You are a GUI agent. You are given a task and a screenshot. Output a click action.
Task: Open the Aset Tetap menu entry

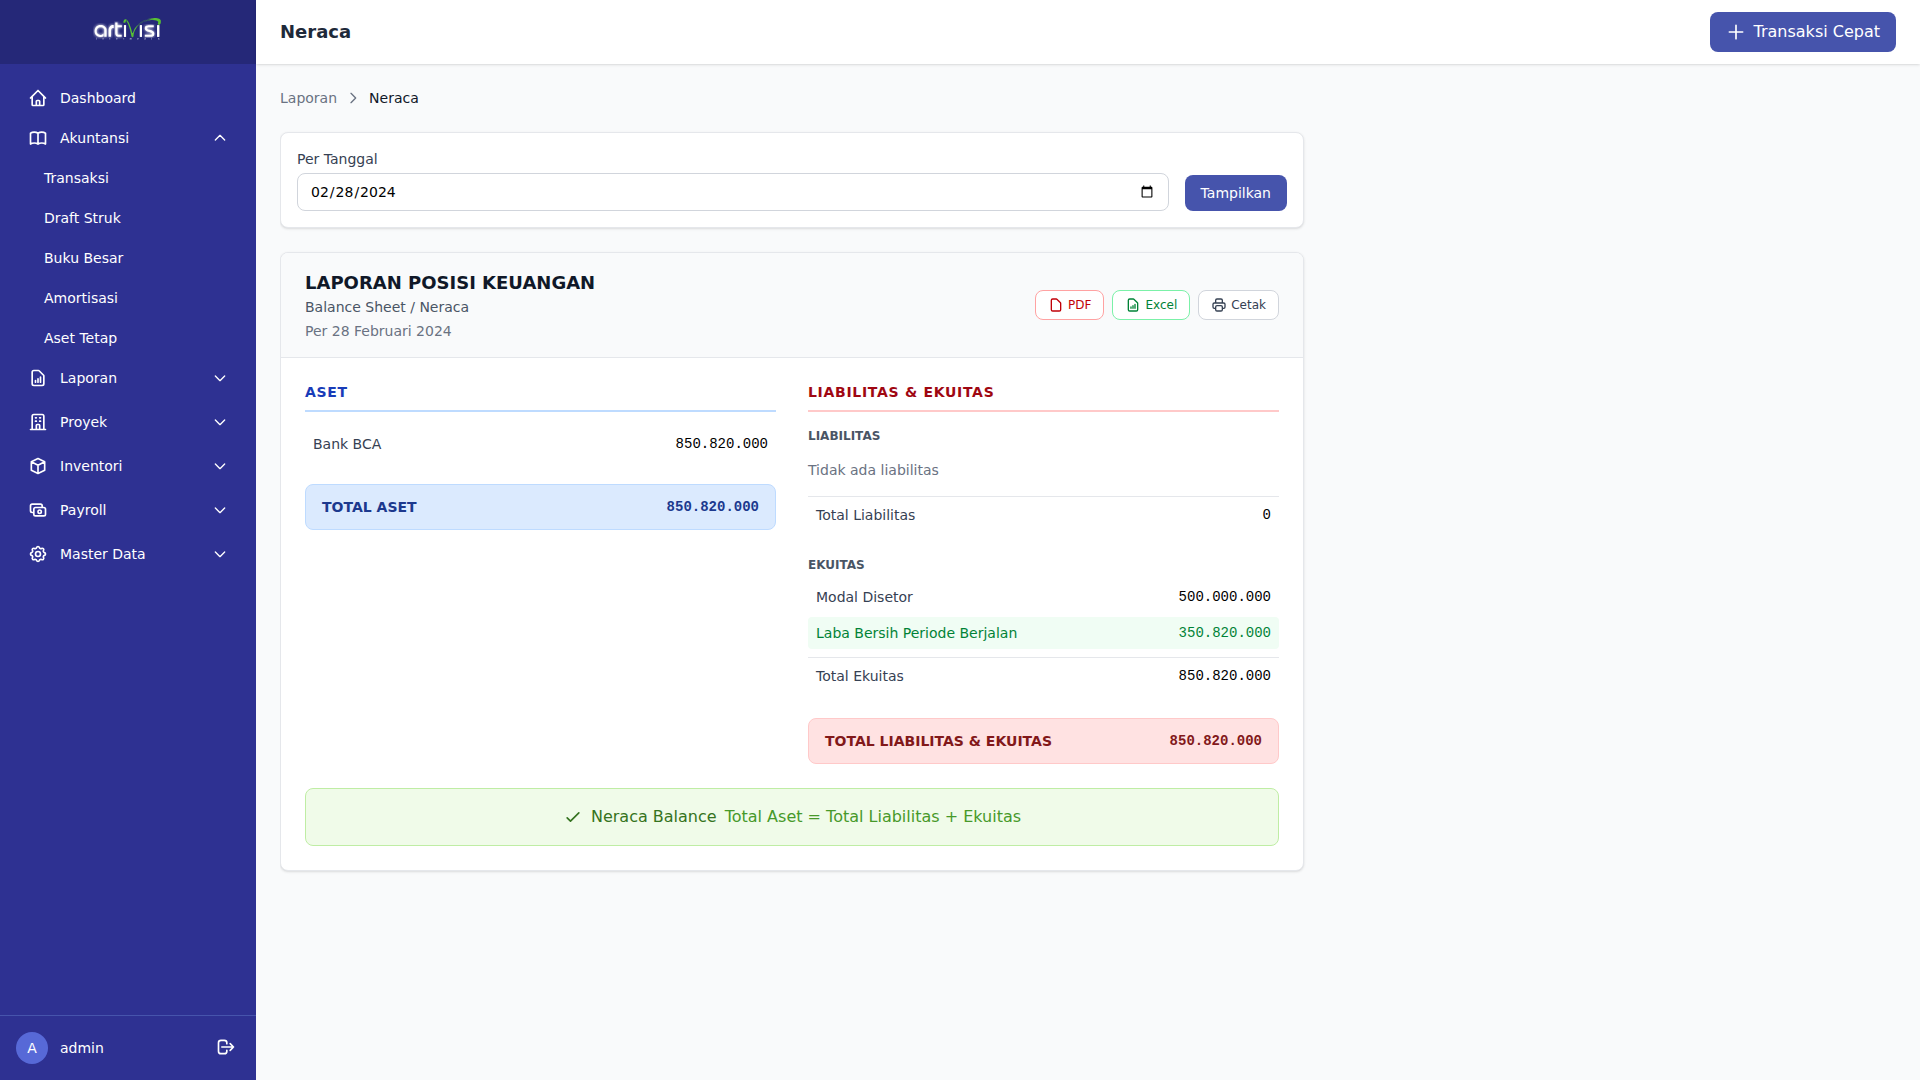tap(80, 338)
